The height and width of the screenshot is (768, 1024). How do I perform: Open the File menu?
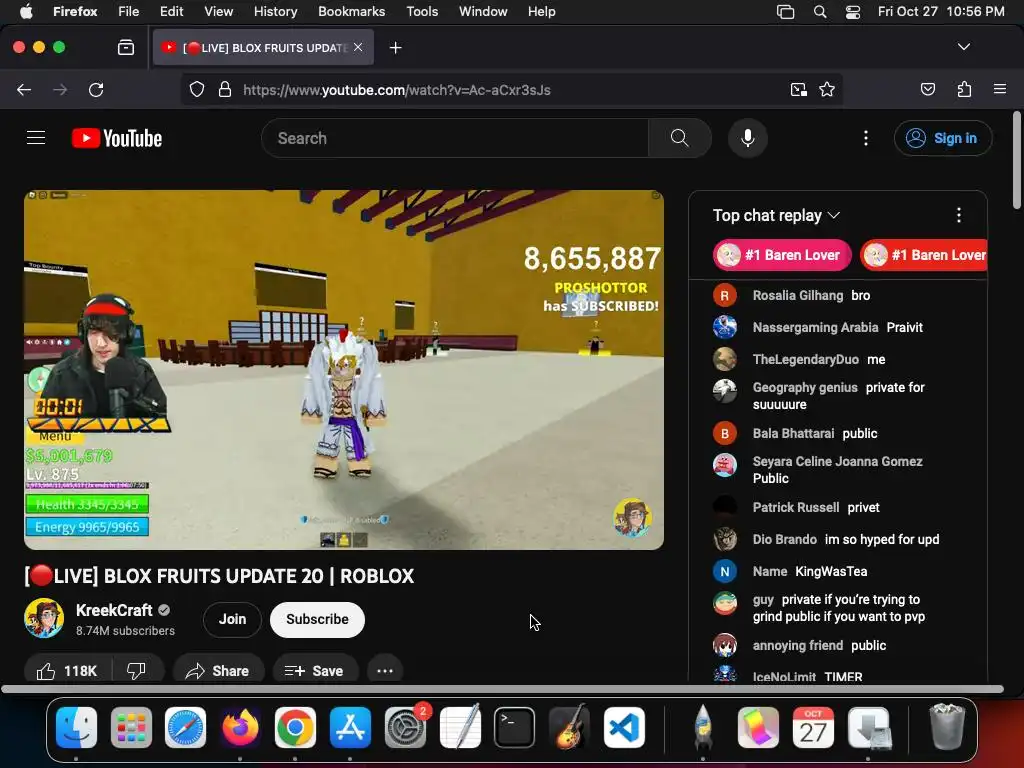[x=129, y=12]
